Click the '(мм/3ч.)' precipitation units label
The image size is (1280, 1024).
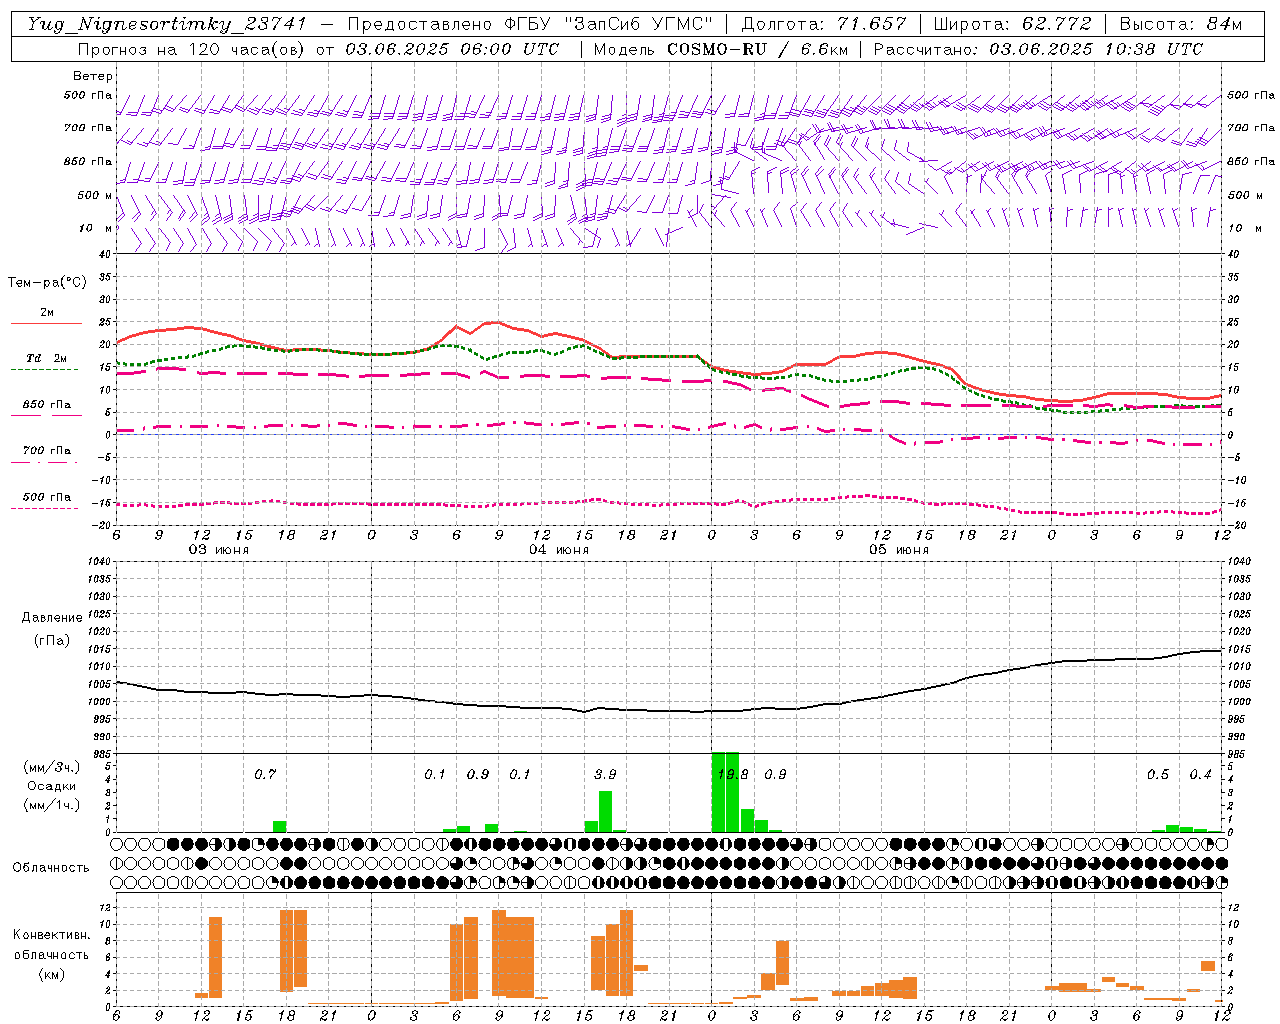coord(52,768)
